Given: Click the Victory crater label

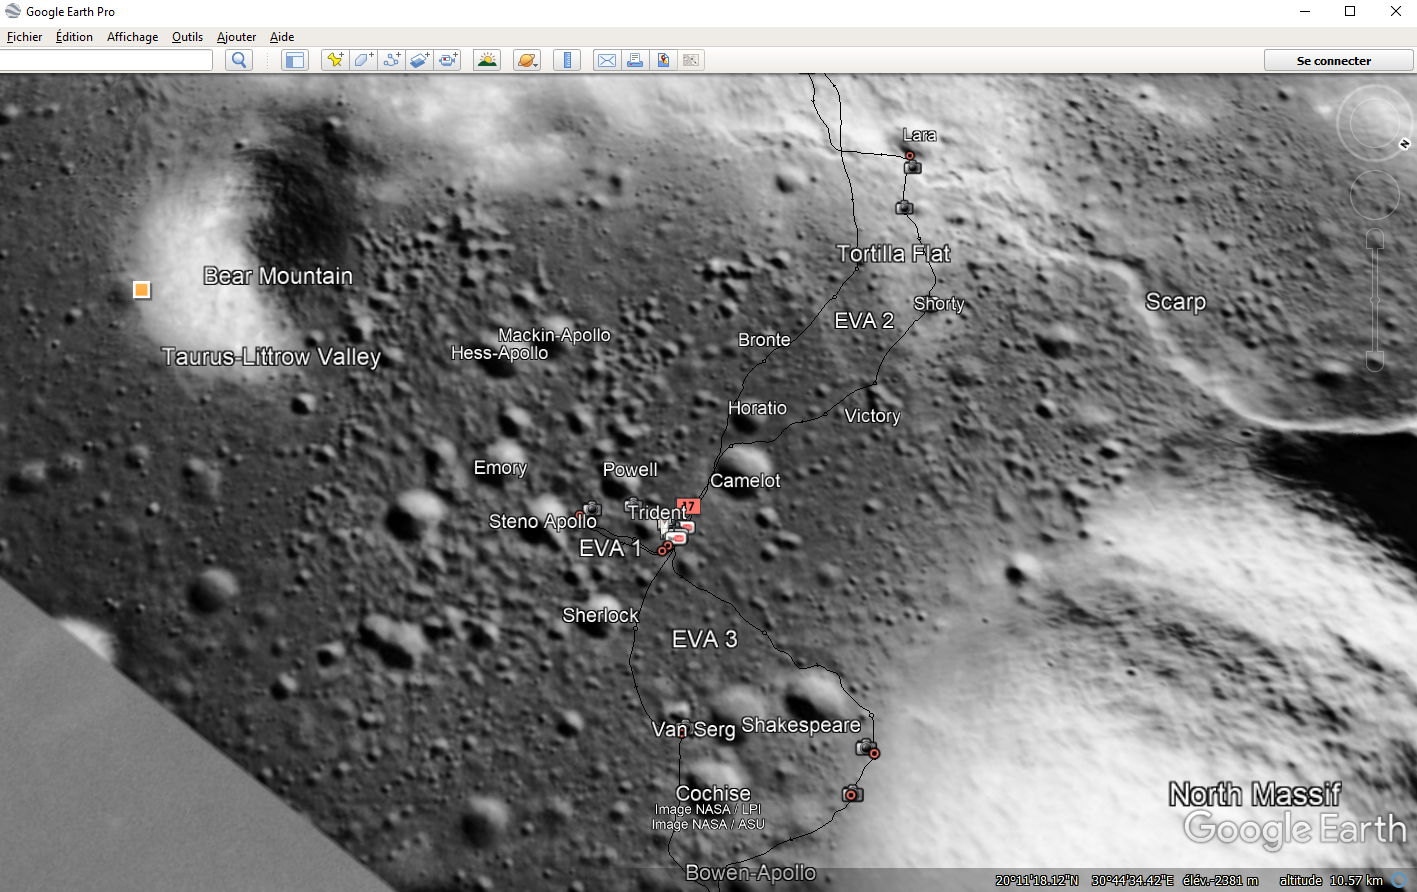Looking at the screenshot, I should click(x=873, y=416).
